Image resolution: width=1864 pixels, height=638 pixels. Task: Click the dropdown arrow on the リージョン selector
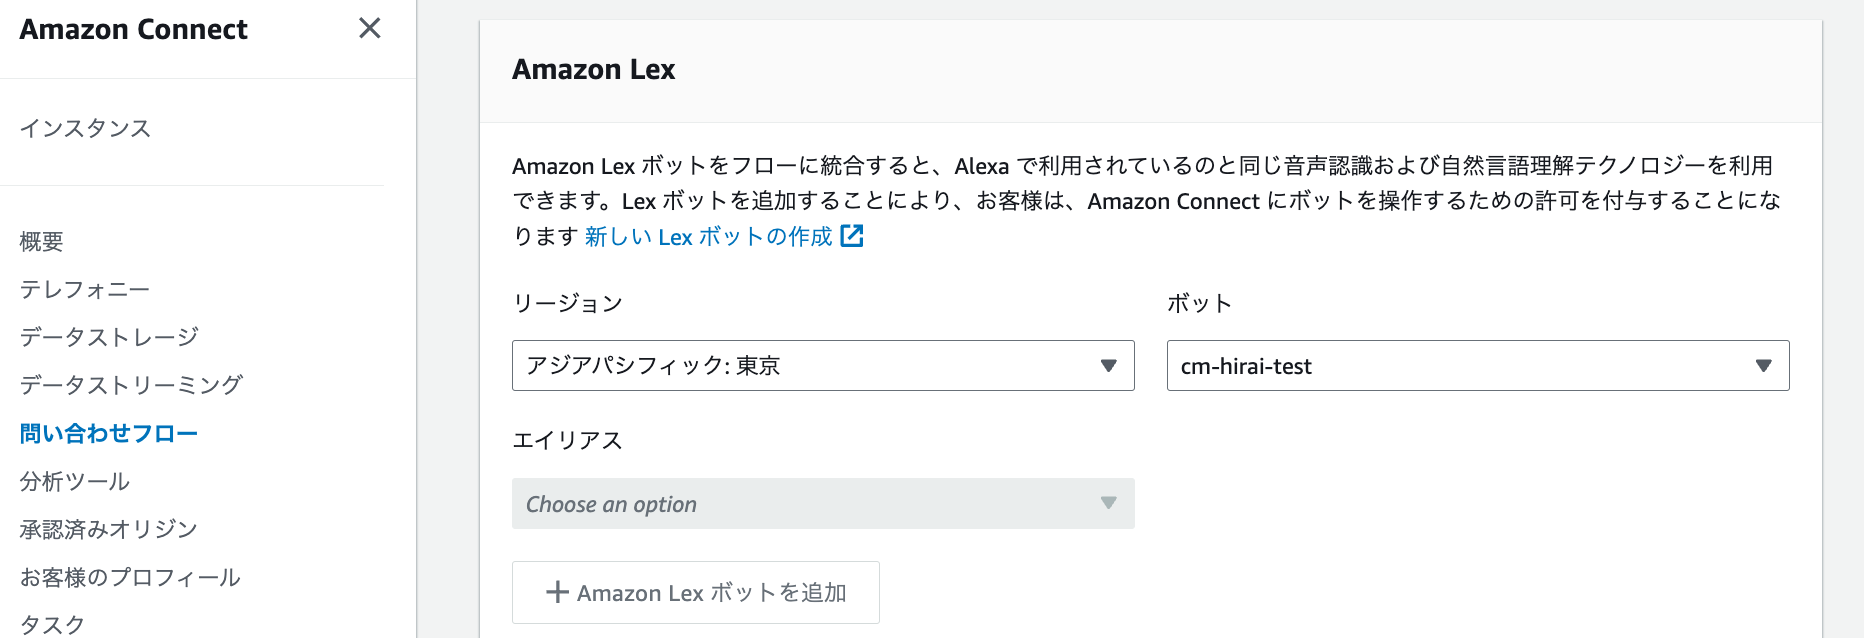click(x=1108, y=366)
